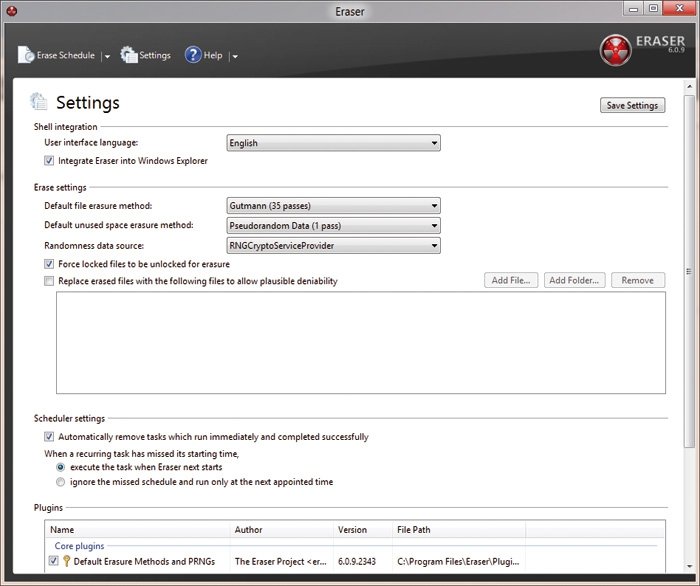Open Default file erasure method dropdown
The image size is (700, 586).
333,206
